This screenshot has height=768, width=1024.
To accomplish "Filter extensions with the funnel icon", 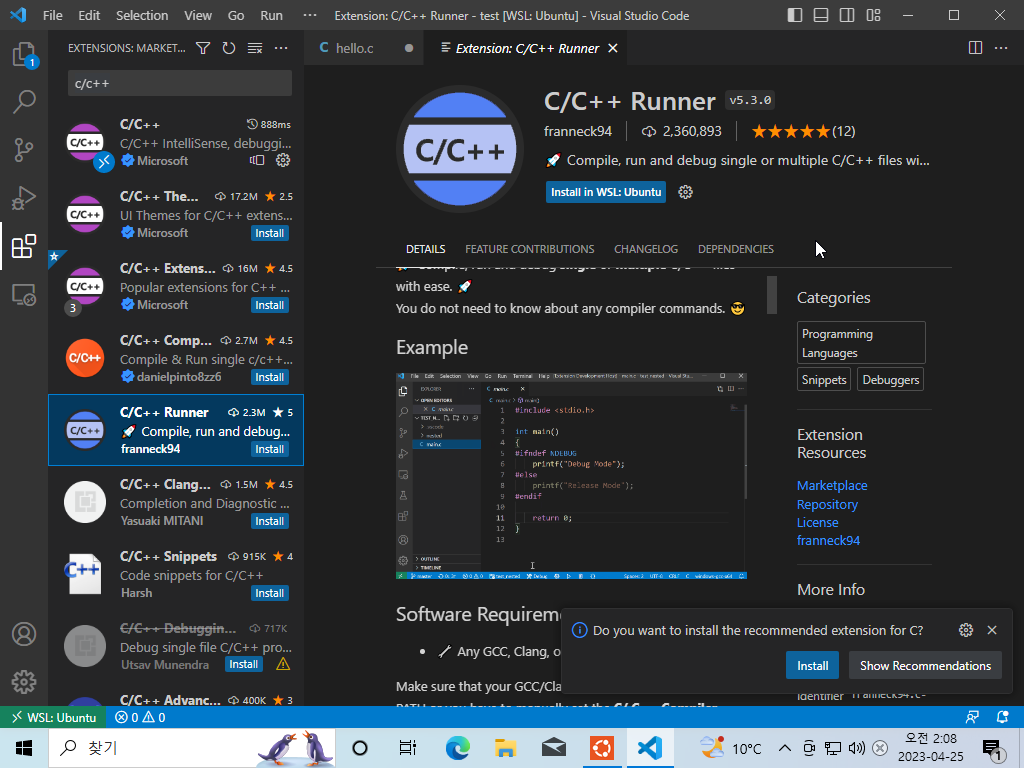I will coord(203,48).
